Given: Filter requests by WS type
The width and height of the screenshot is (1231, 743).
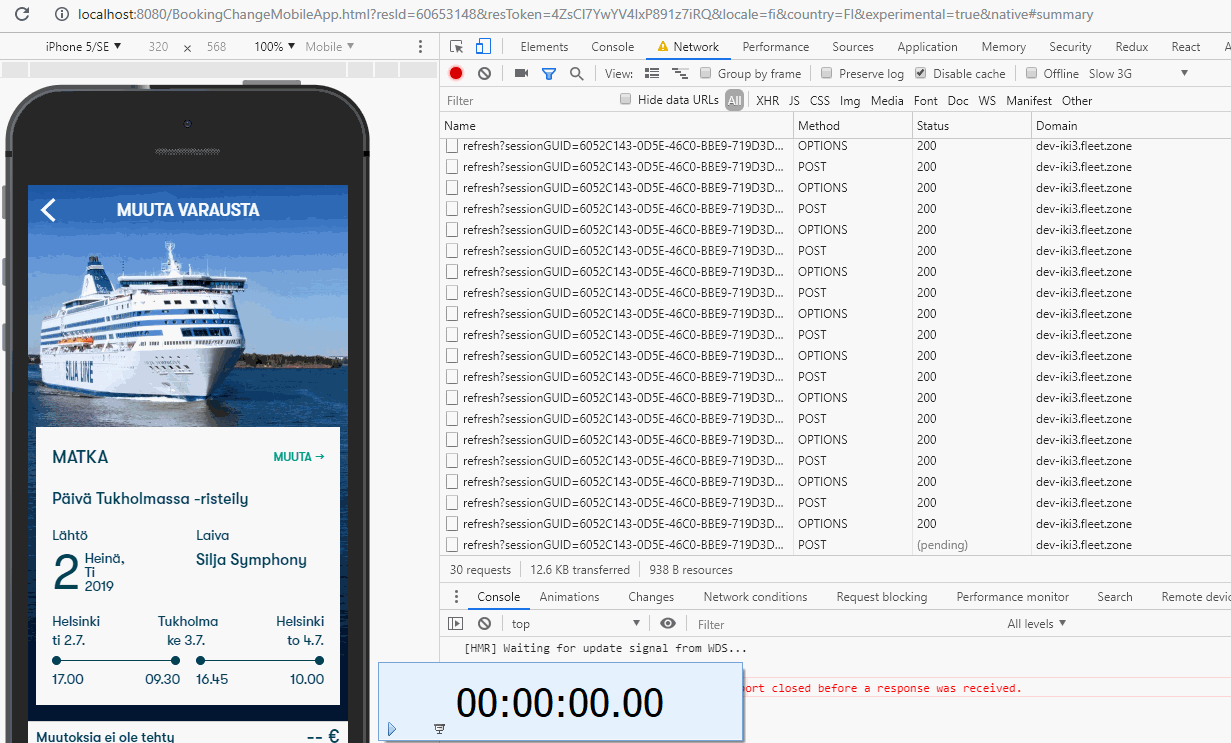Looking at the screenshot, I should [x=987, y=100].
